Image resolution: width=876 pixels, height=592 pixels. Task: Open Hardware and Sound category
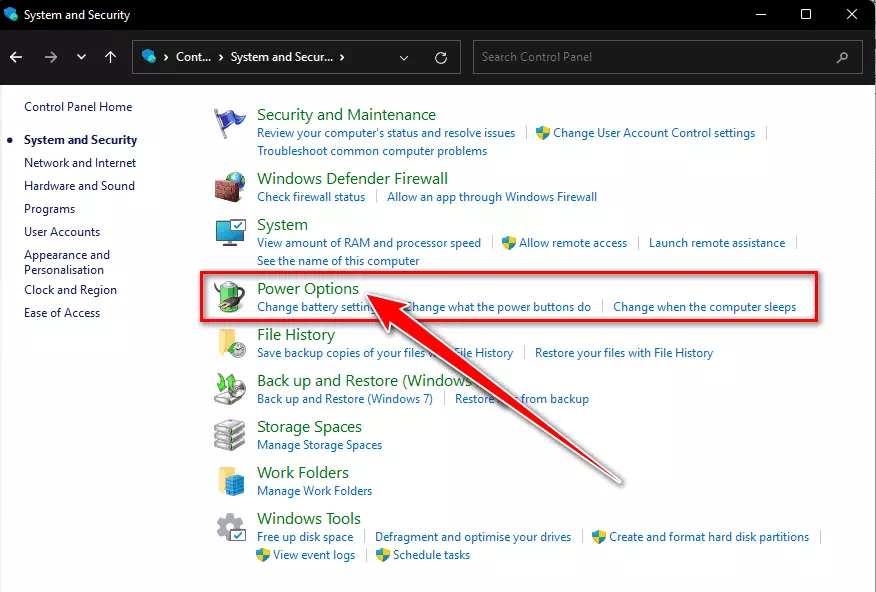[x=79, y=185]
